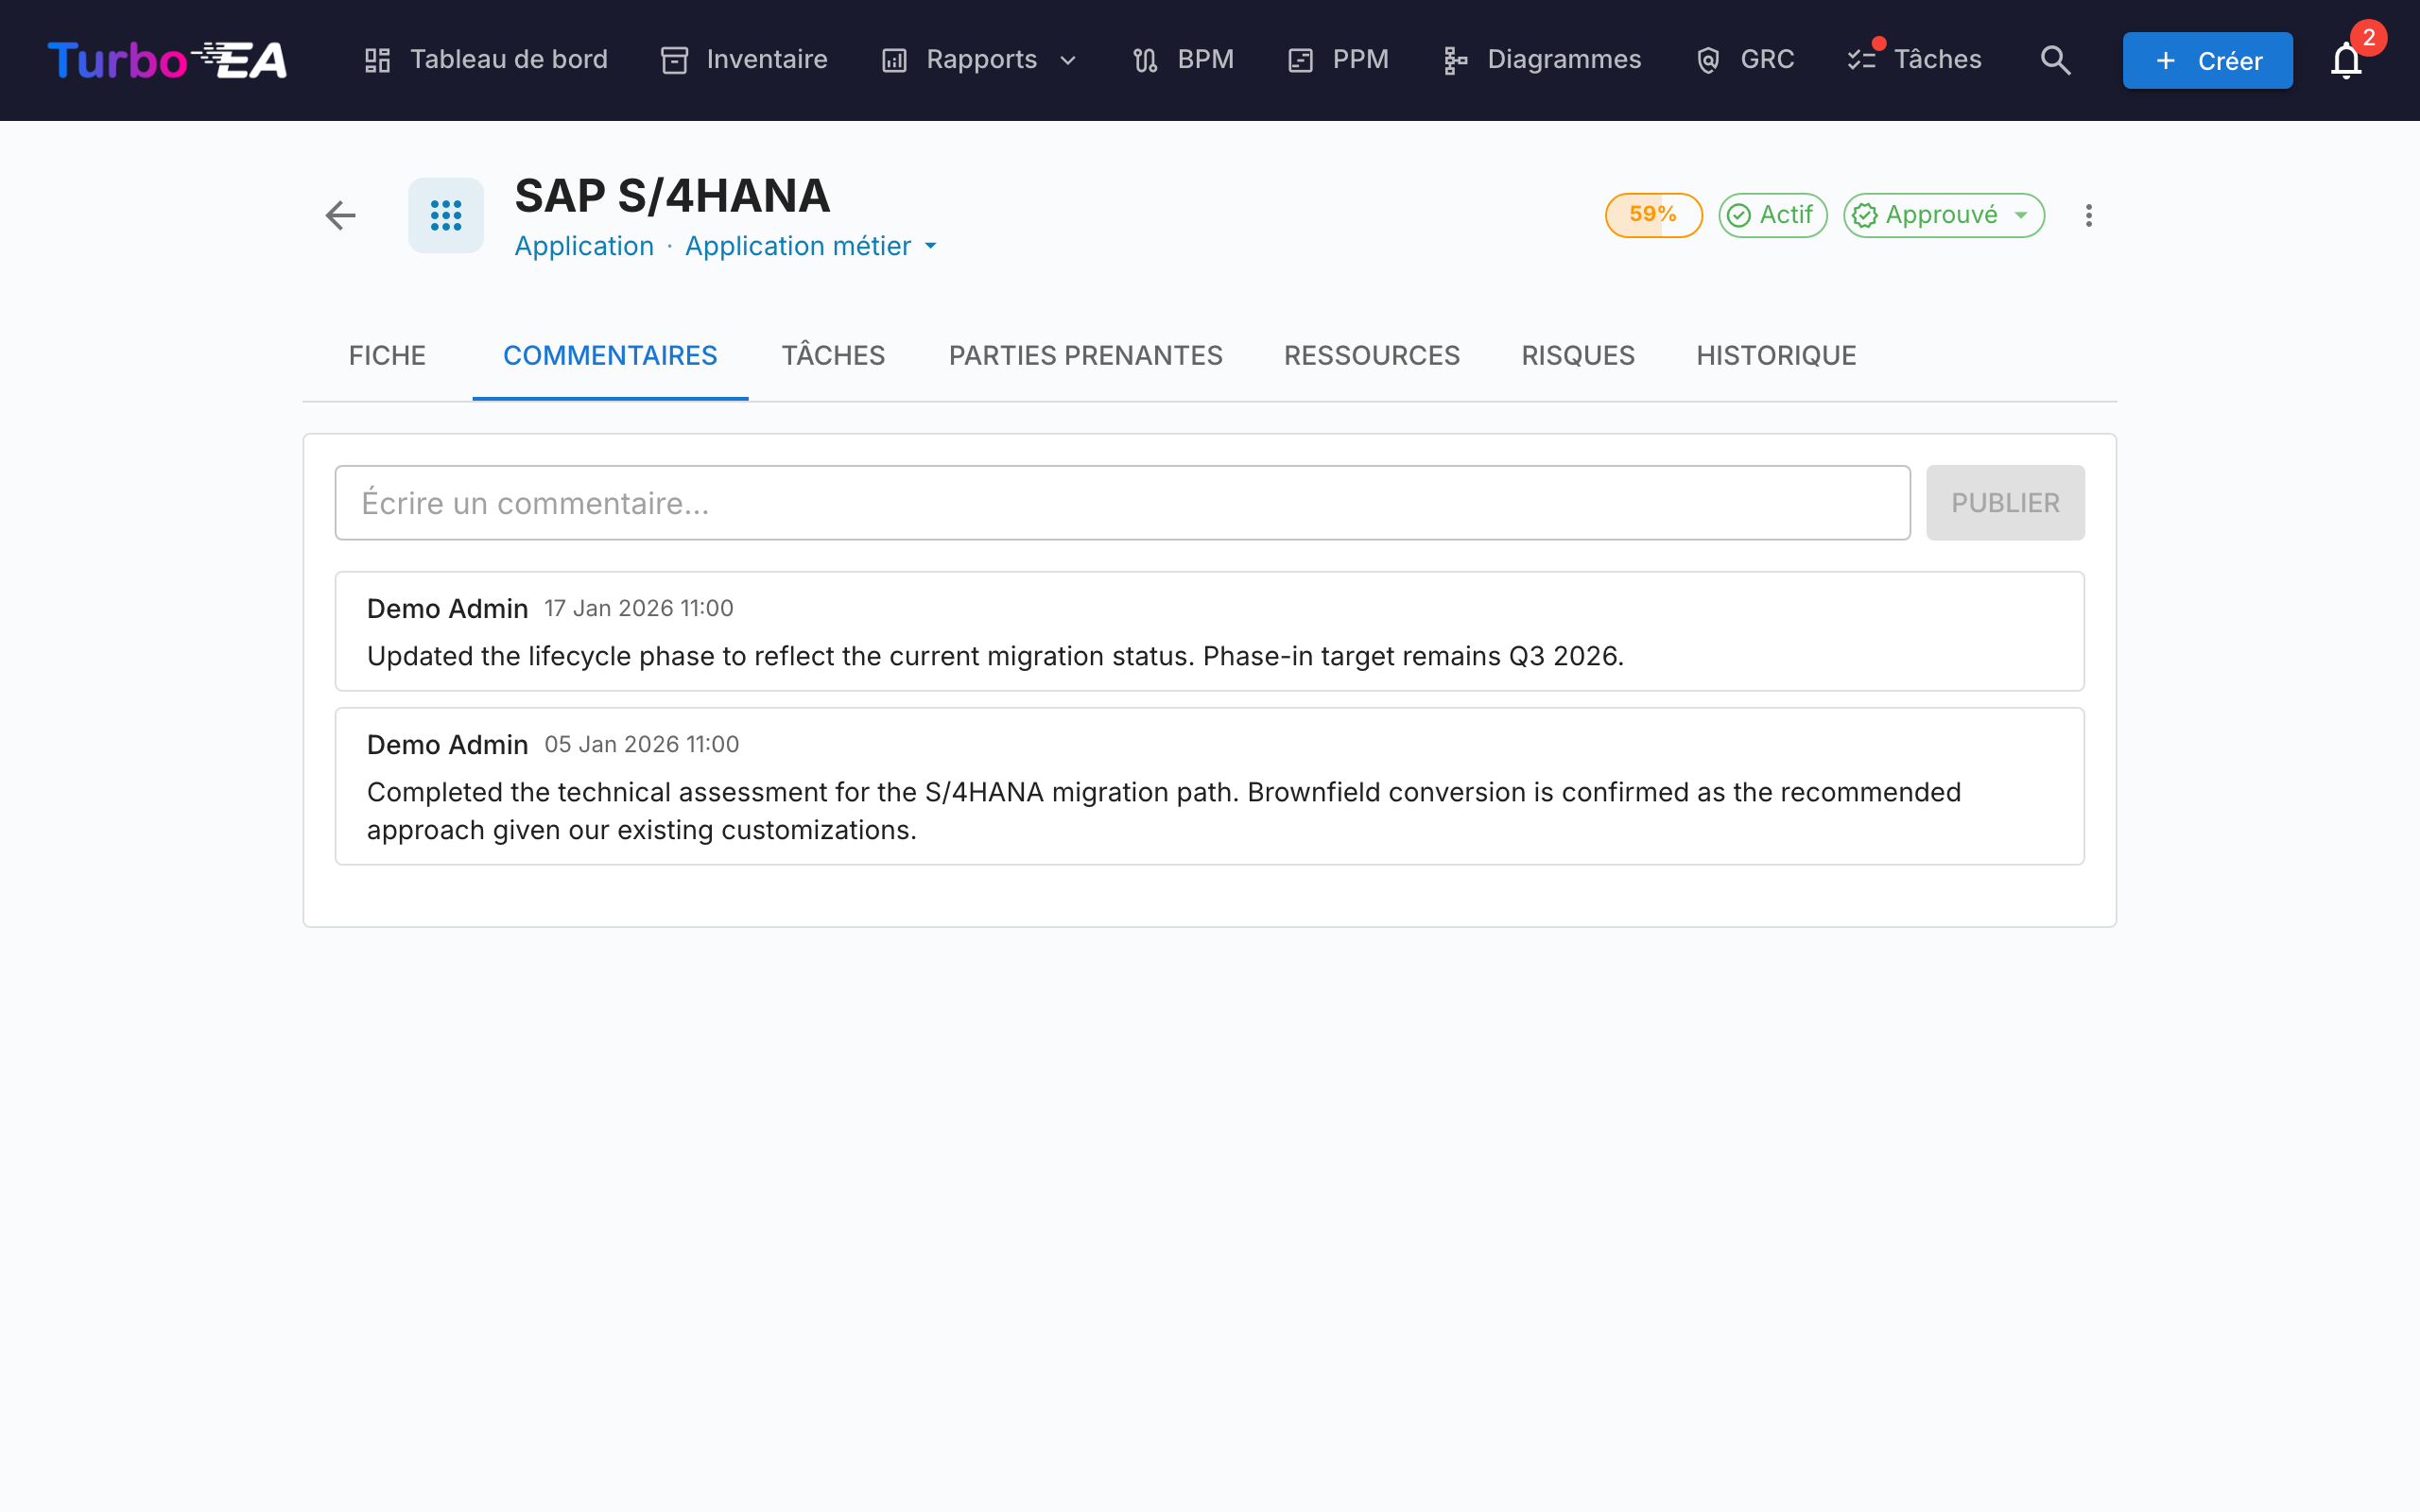Screen dimensions: 2420x1512
Task: Click the comment dated 17 Jan 2026 11:00
Action: click(1209, 631)
